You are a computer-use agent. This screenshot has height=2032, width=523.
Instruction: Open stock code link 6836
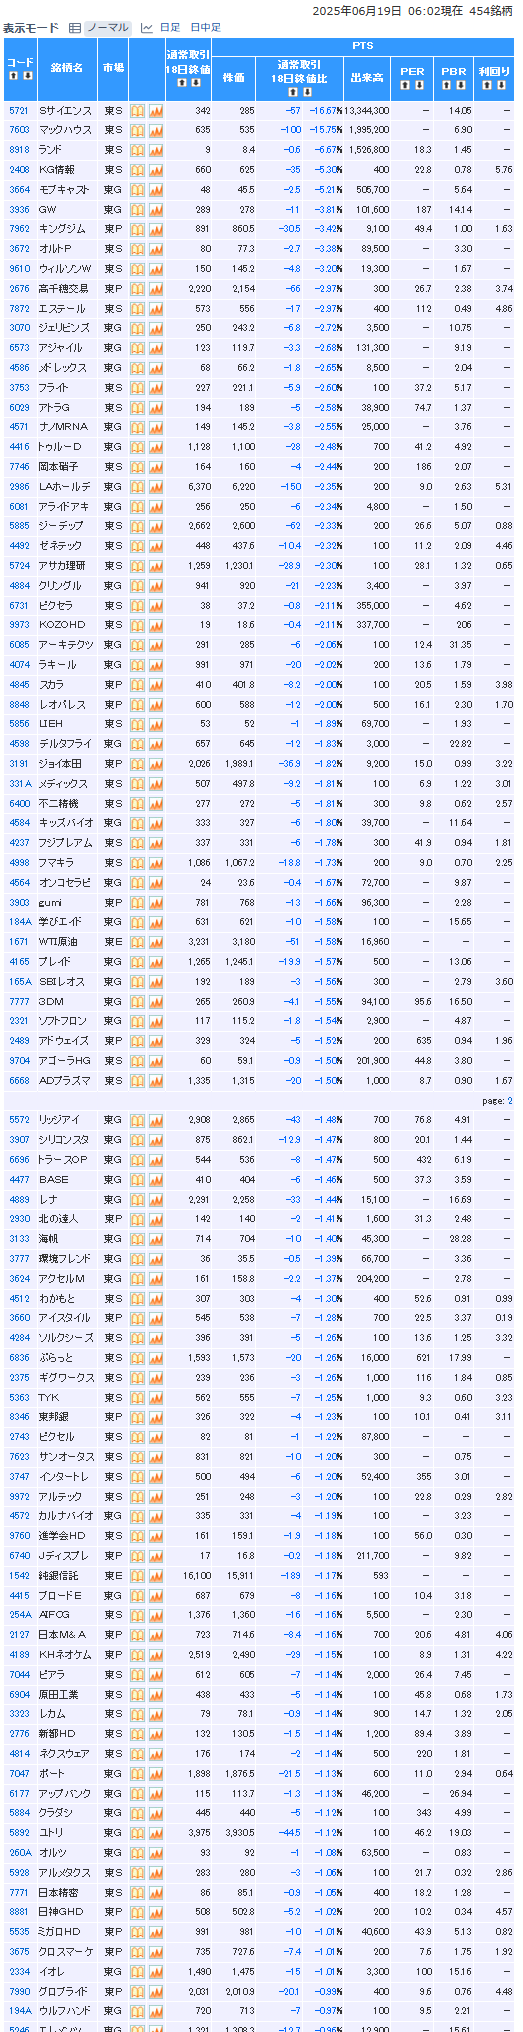(19, 1358)
